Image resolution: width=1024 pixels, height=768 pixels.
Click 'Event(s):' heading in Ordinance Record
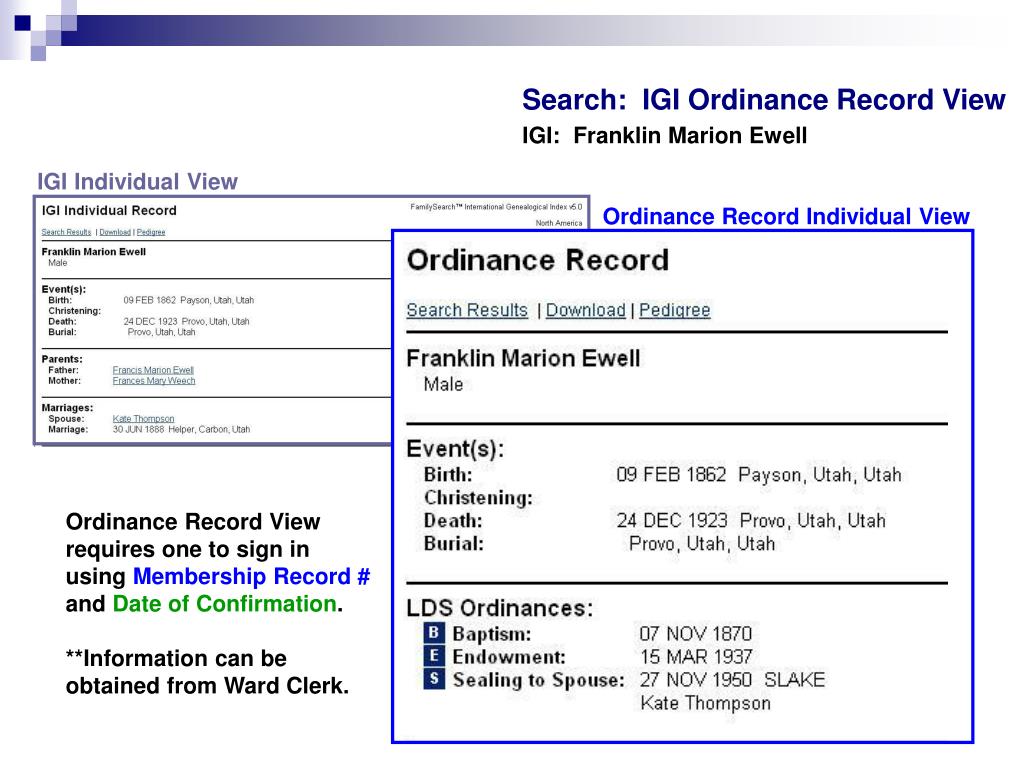[x=455, y=449]
